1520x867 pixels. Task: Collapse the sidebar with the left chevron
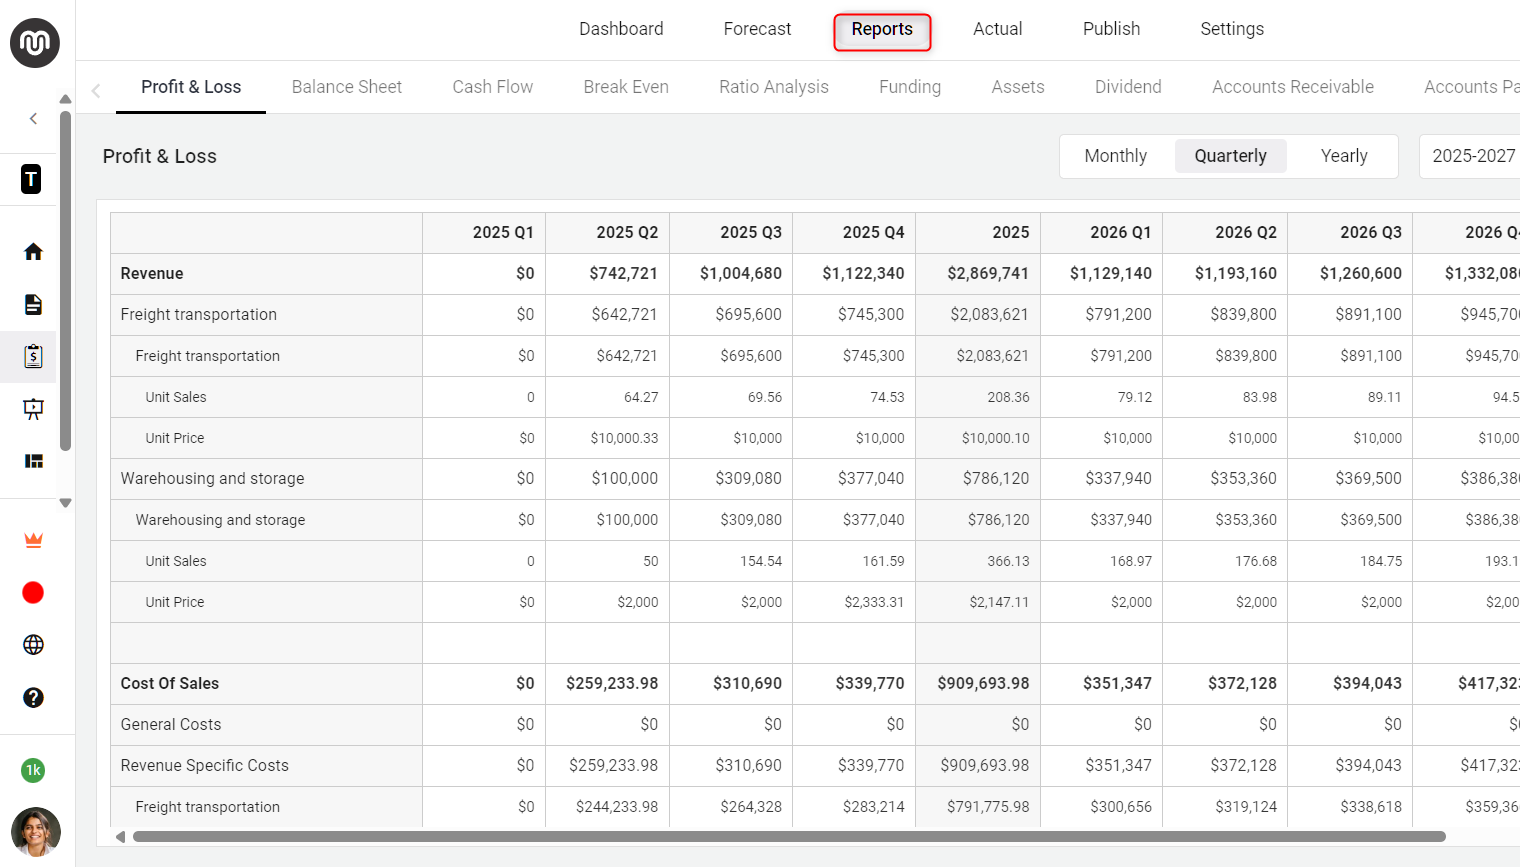pos(33,119)
